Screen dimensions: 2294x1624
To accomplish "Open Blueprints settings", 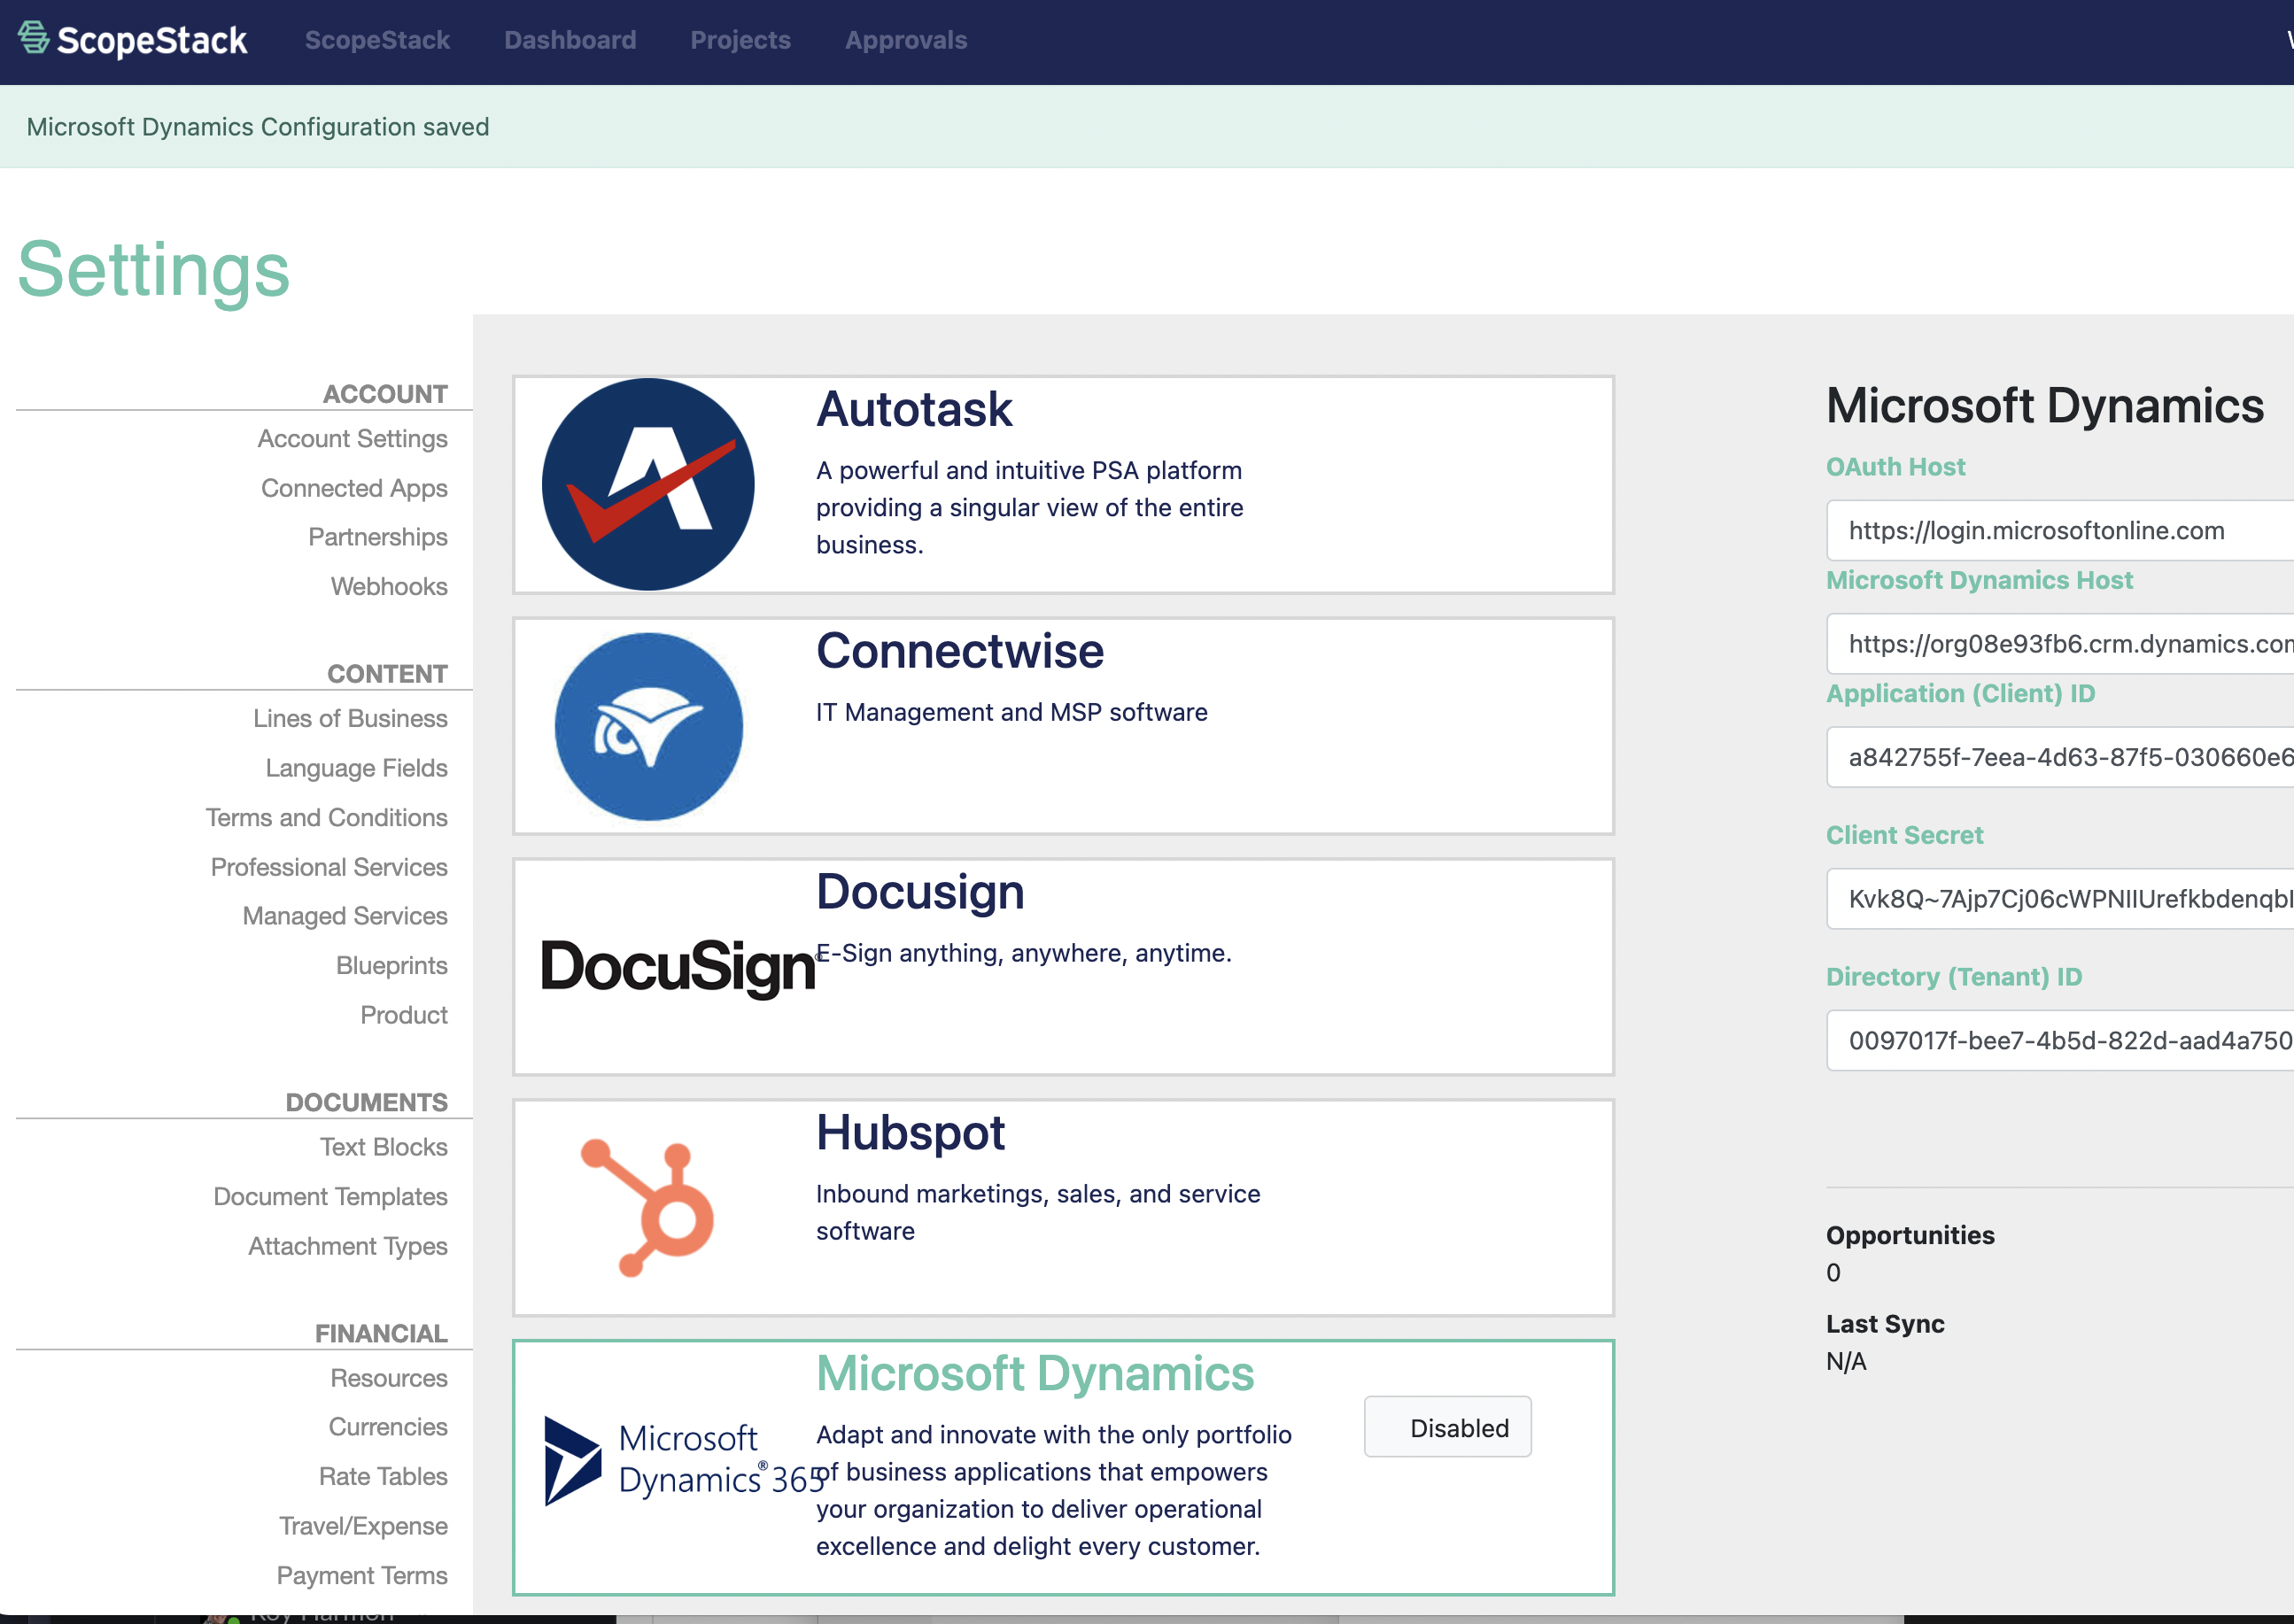I will pos(392,965).
